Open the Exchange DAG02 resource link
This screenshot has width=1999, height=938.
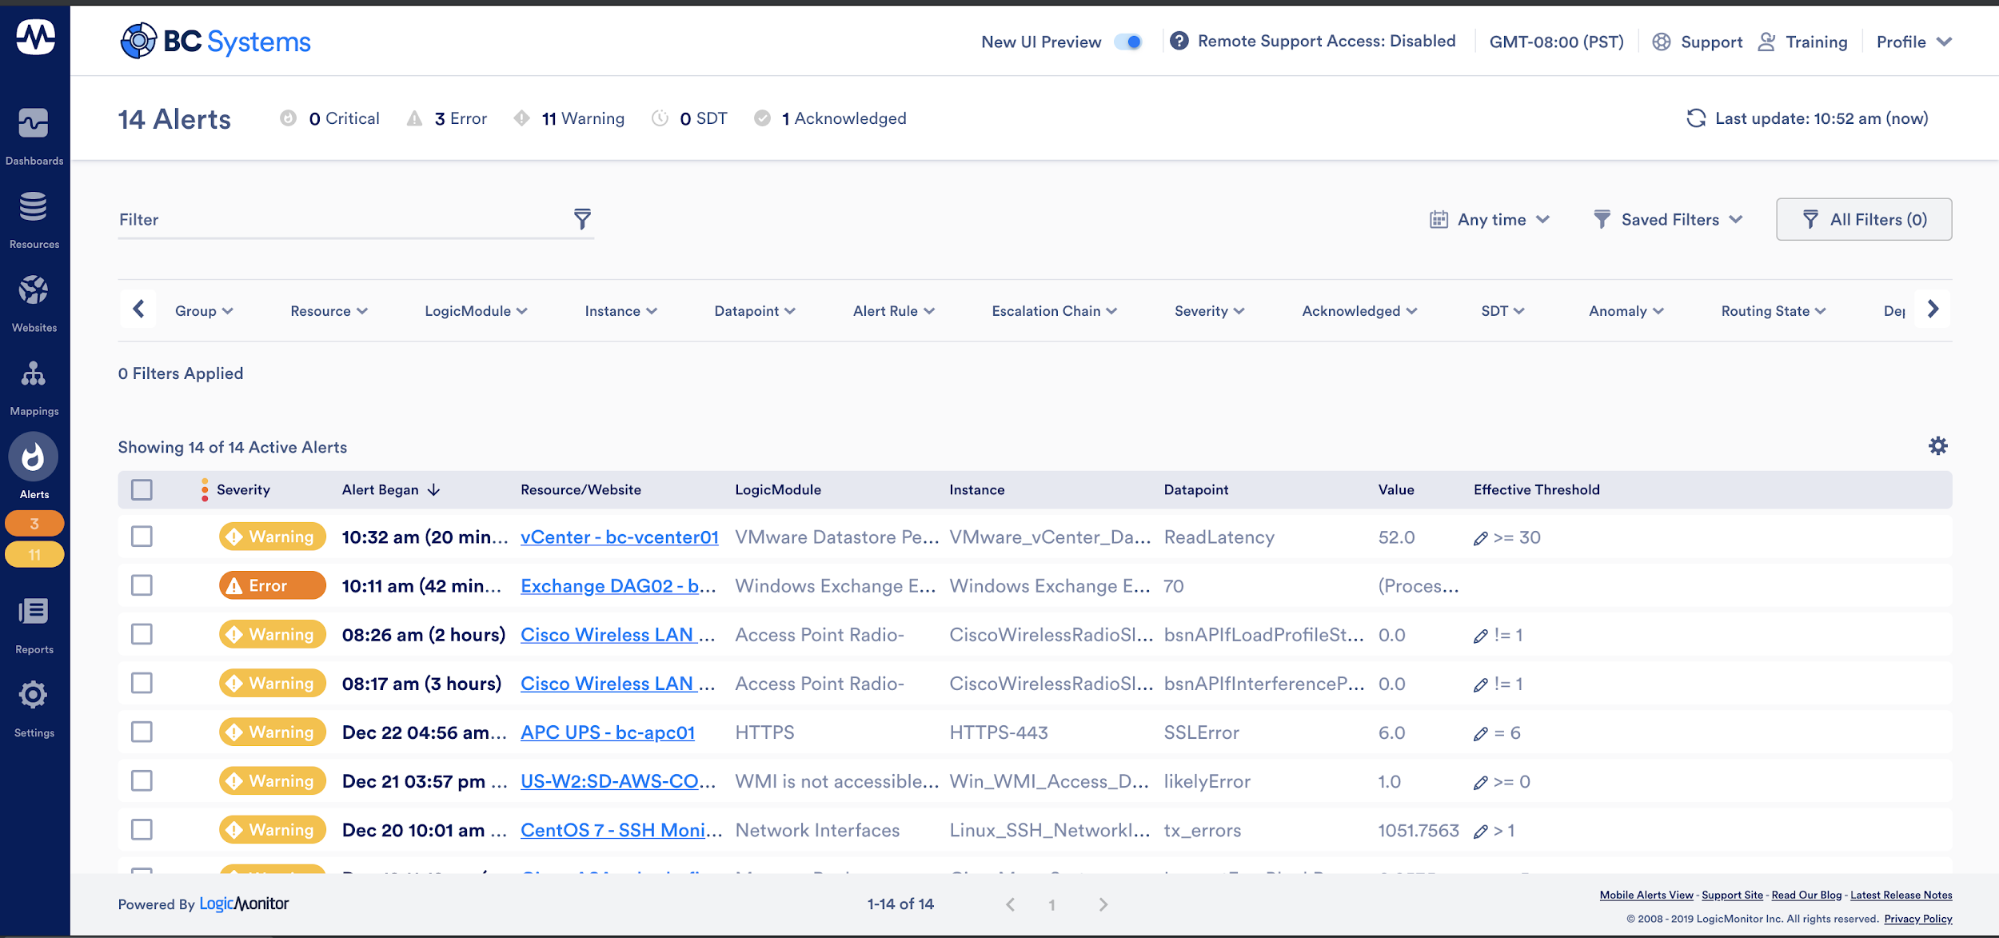coord(618,586)
